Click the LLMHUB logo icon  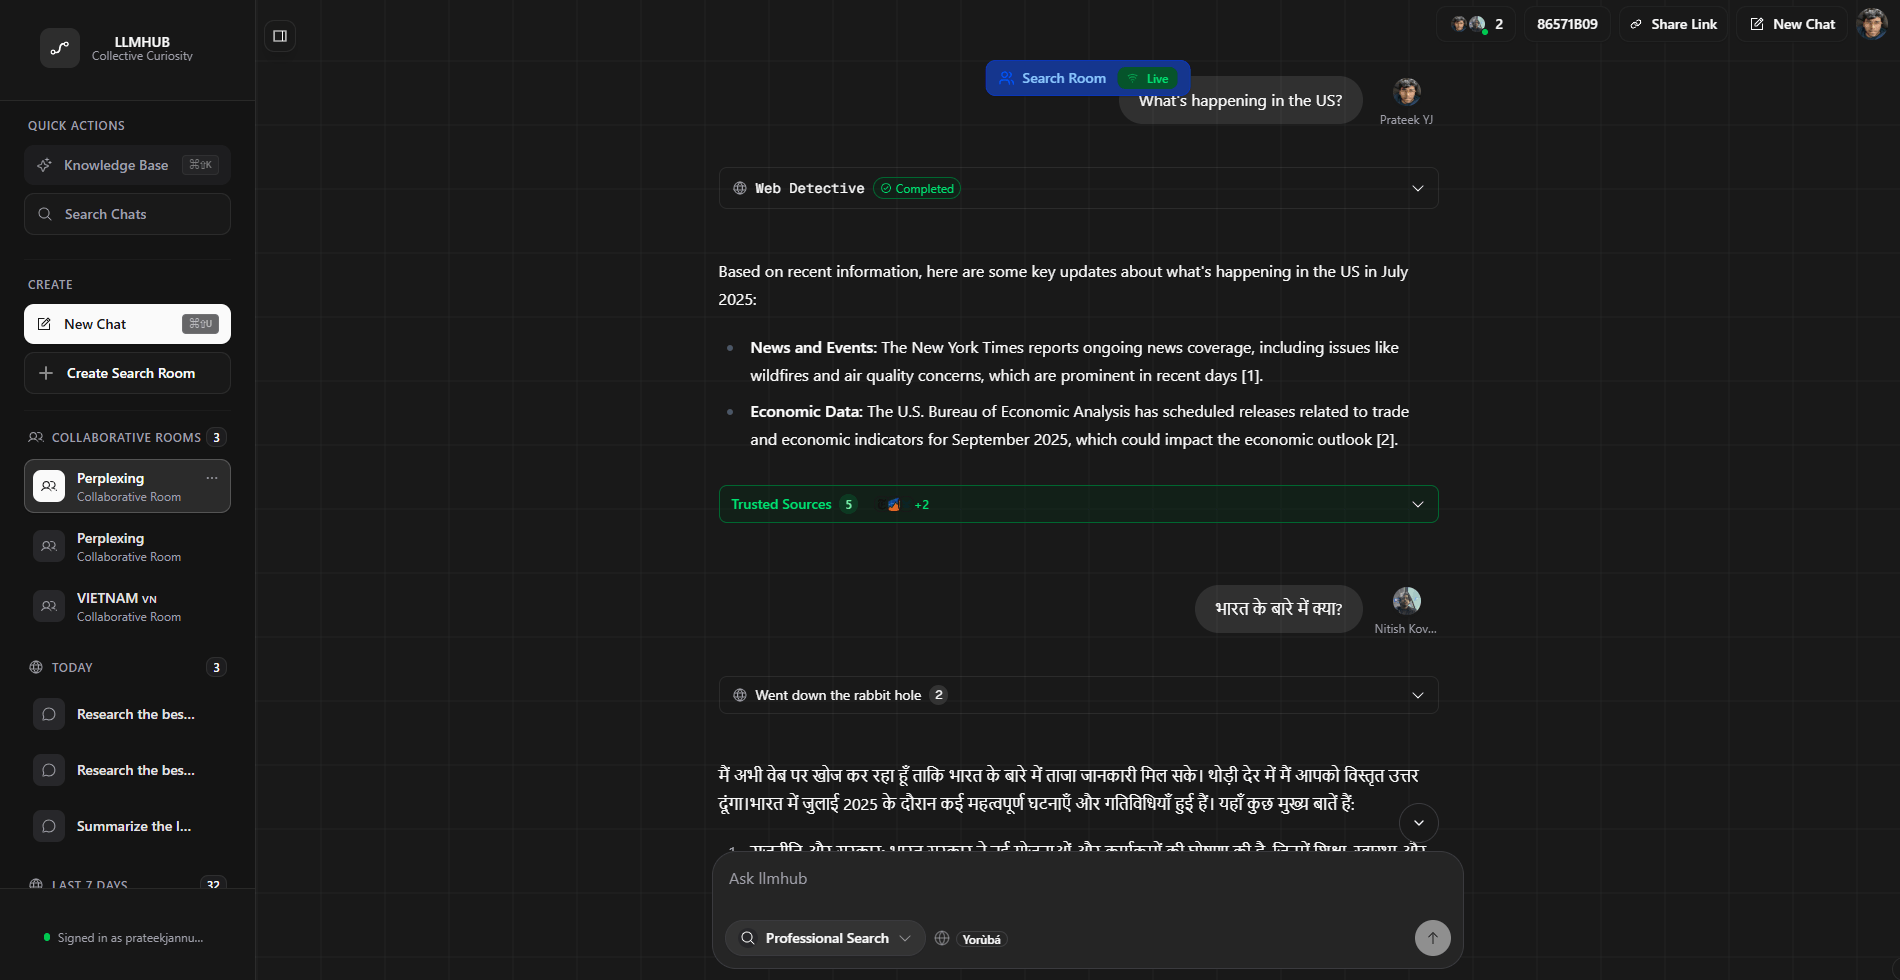[60, 48]
